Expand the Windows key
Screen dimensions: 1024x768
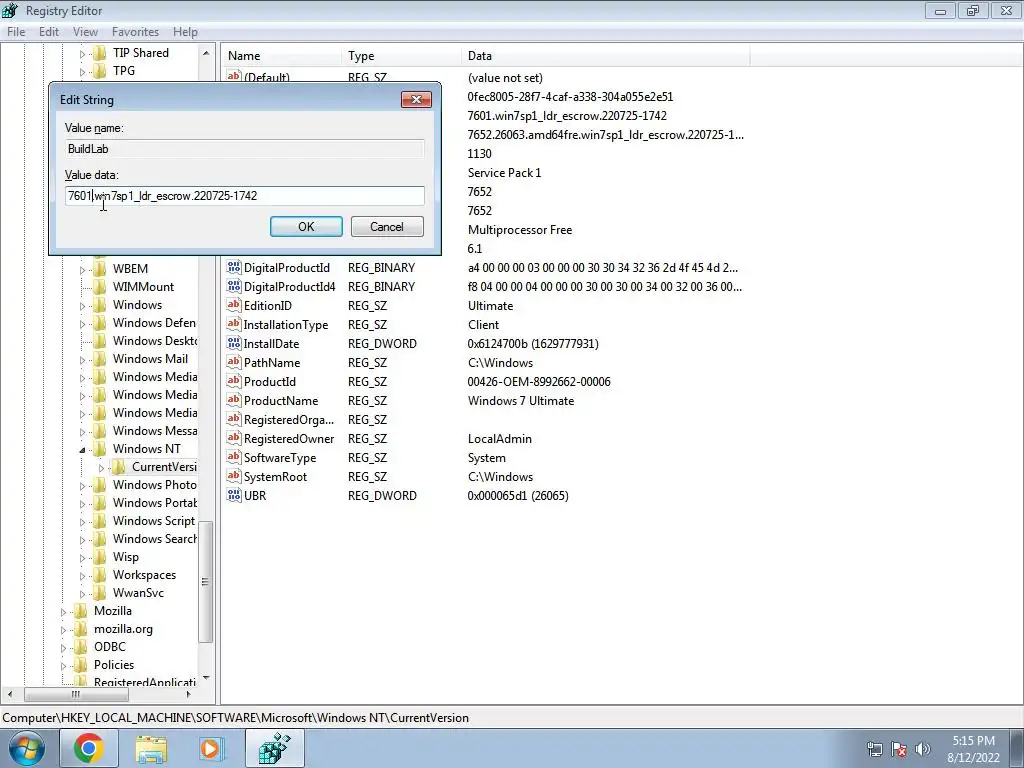82,306
